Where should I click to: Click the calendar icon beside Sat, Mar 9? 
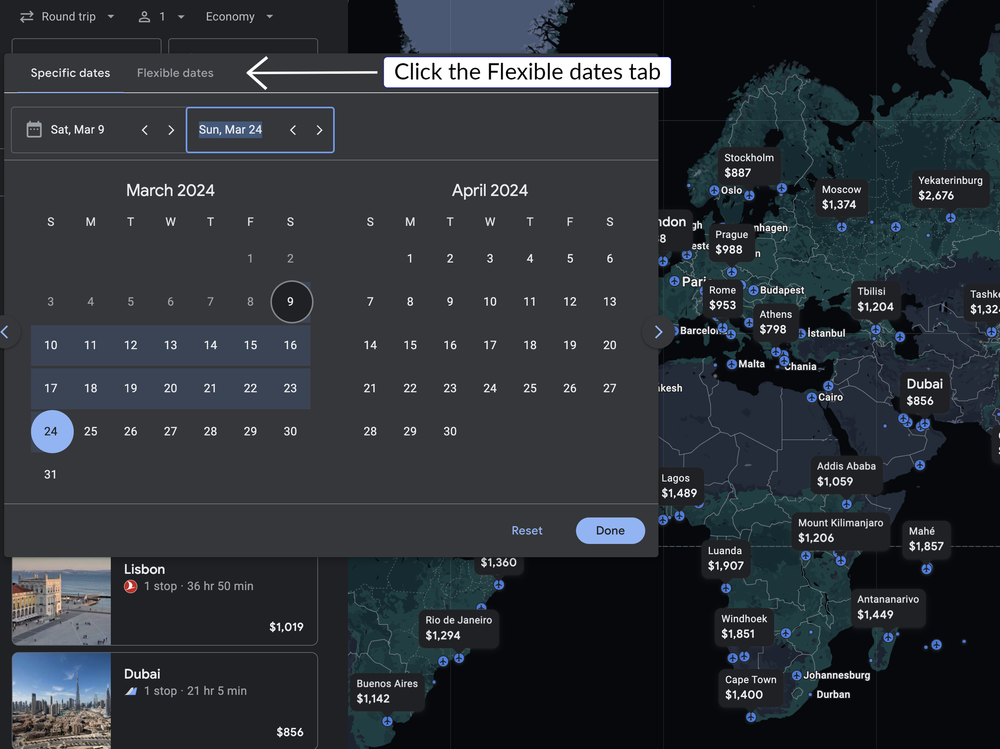click(x=34, y=129)
